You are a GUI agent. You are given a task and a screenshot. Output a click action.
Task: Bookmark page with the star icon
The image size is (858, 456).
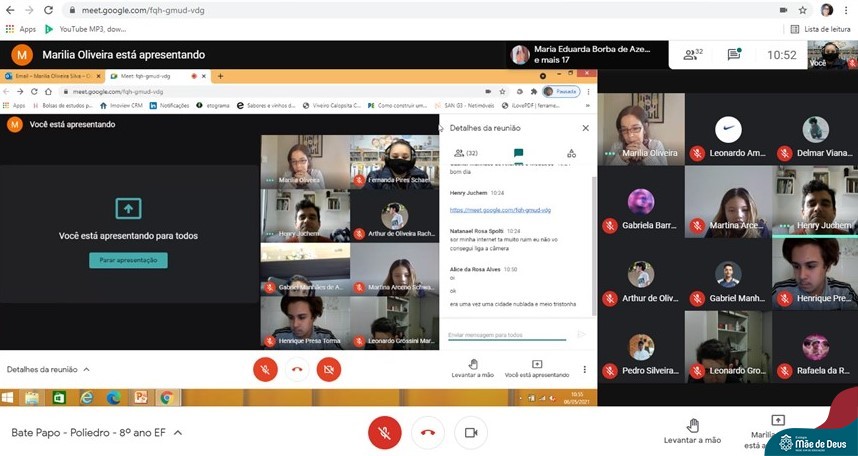click(803, 10)
